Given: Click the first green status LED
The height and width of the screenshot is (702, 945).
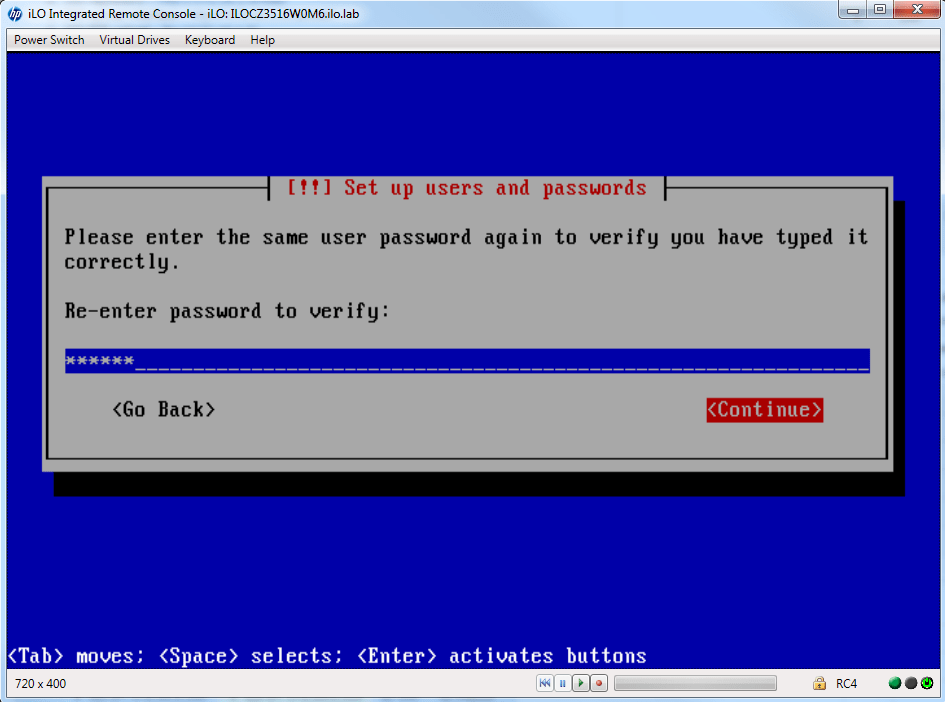Looking at the screenshot, I should pos(895,684).
